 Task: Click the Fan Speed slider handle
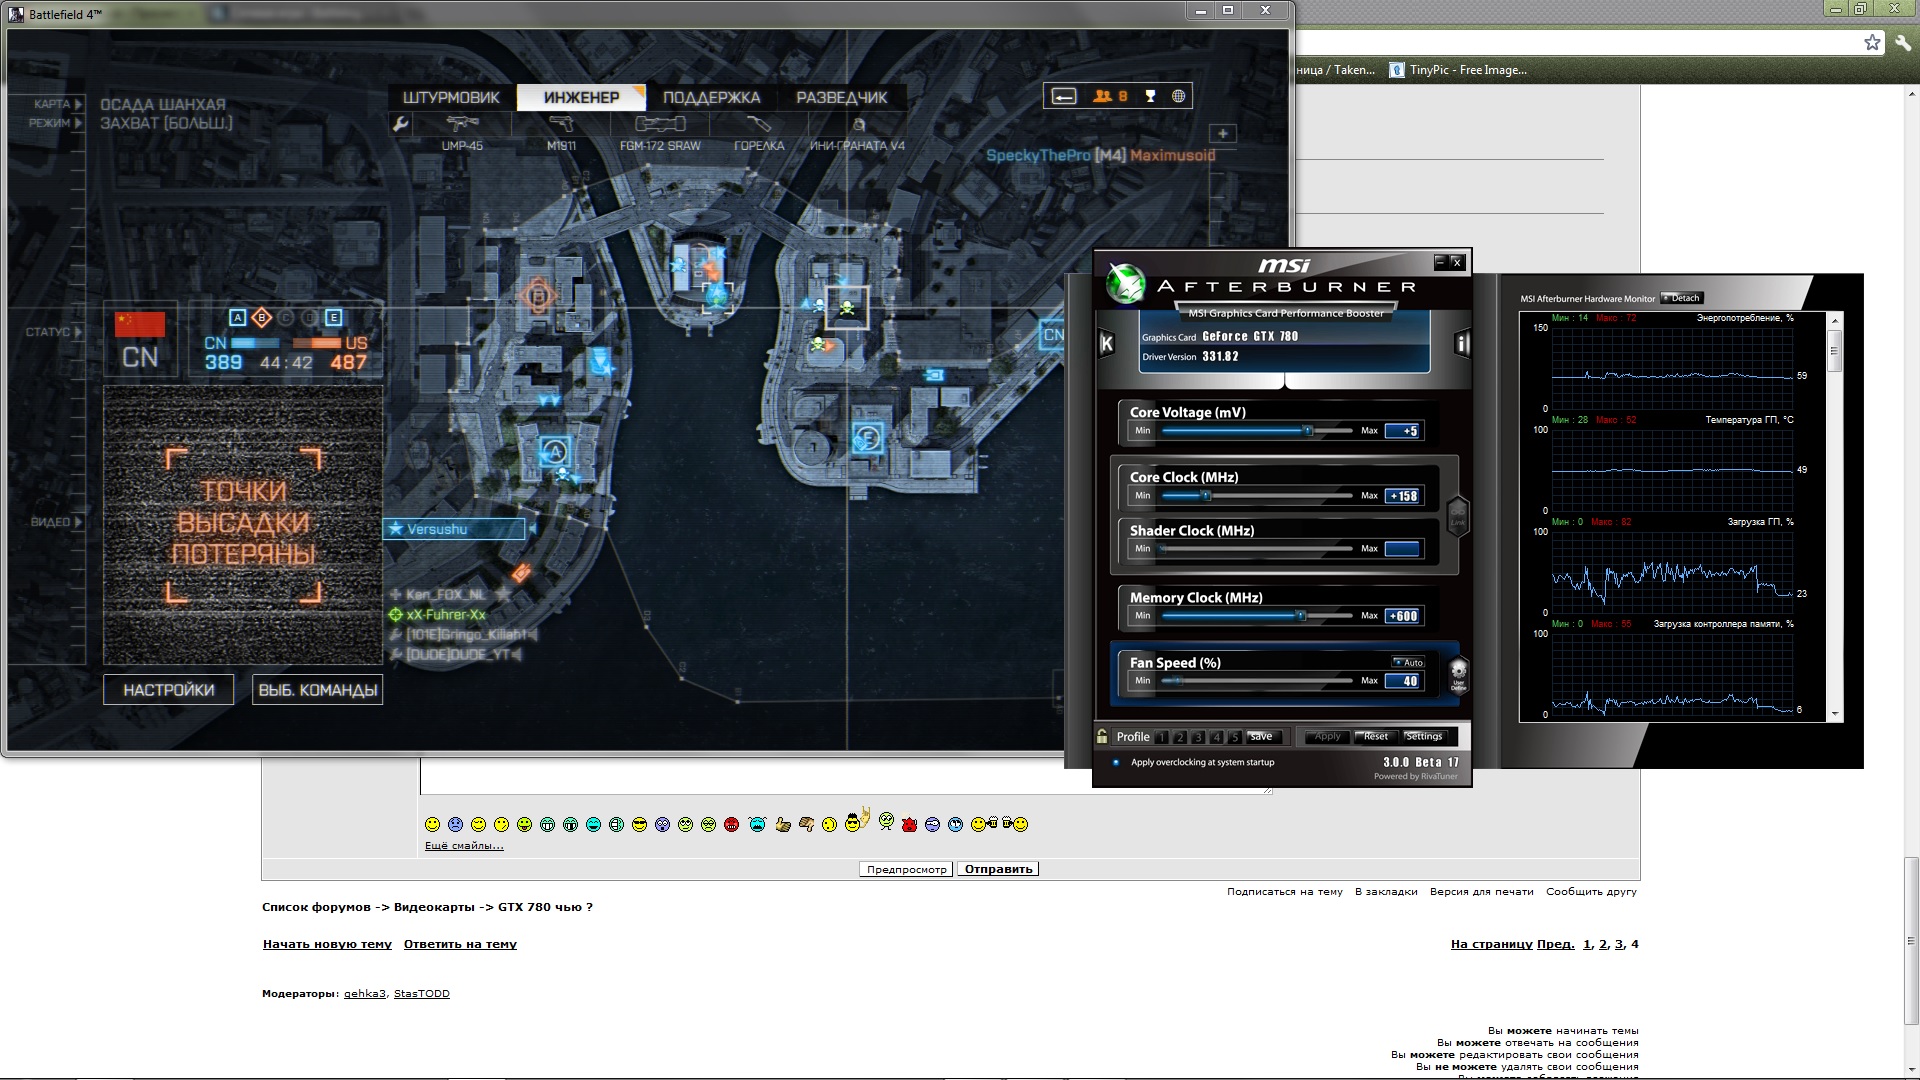click(x=1178, y=681)
